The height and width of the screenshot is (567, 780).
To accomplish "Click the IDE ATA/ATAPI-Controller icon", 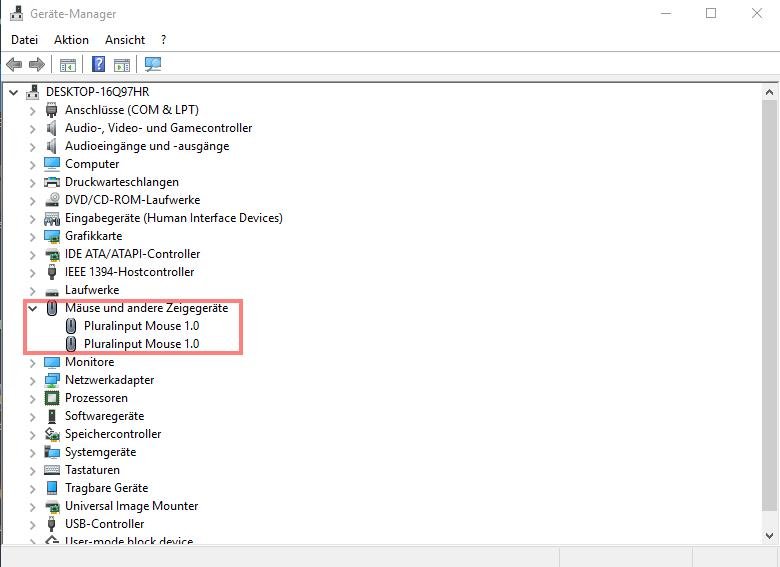I will pos(52,254).
